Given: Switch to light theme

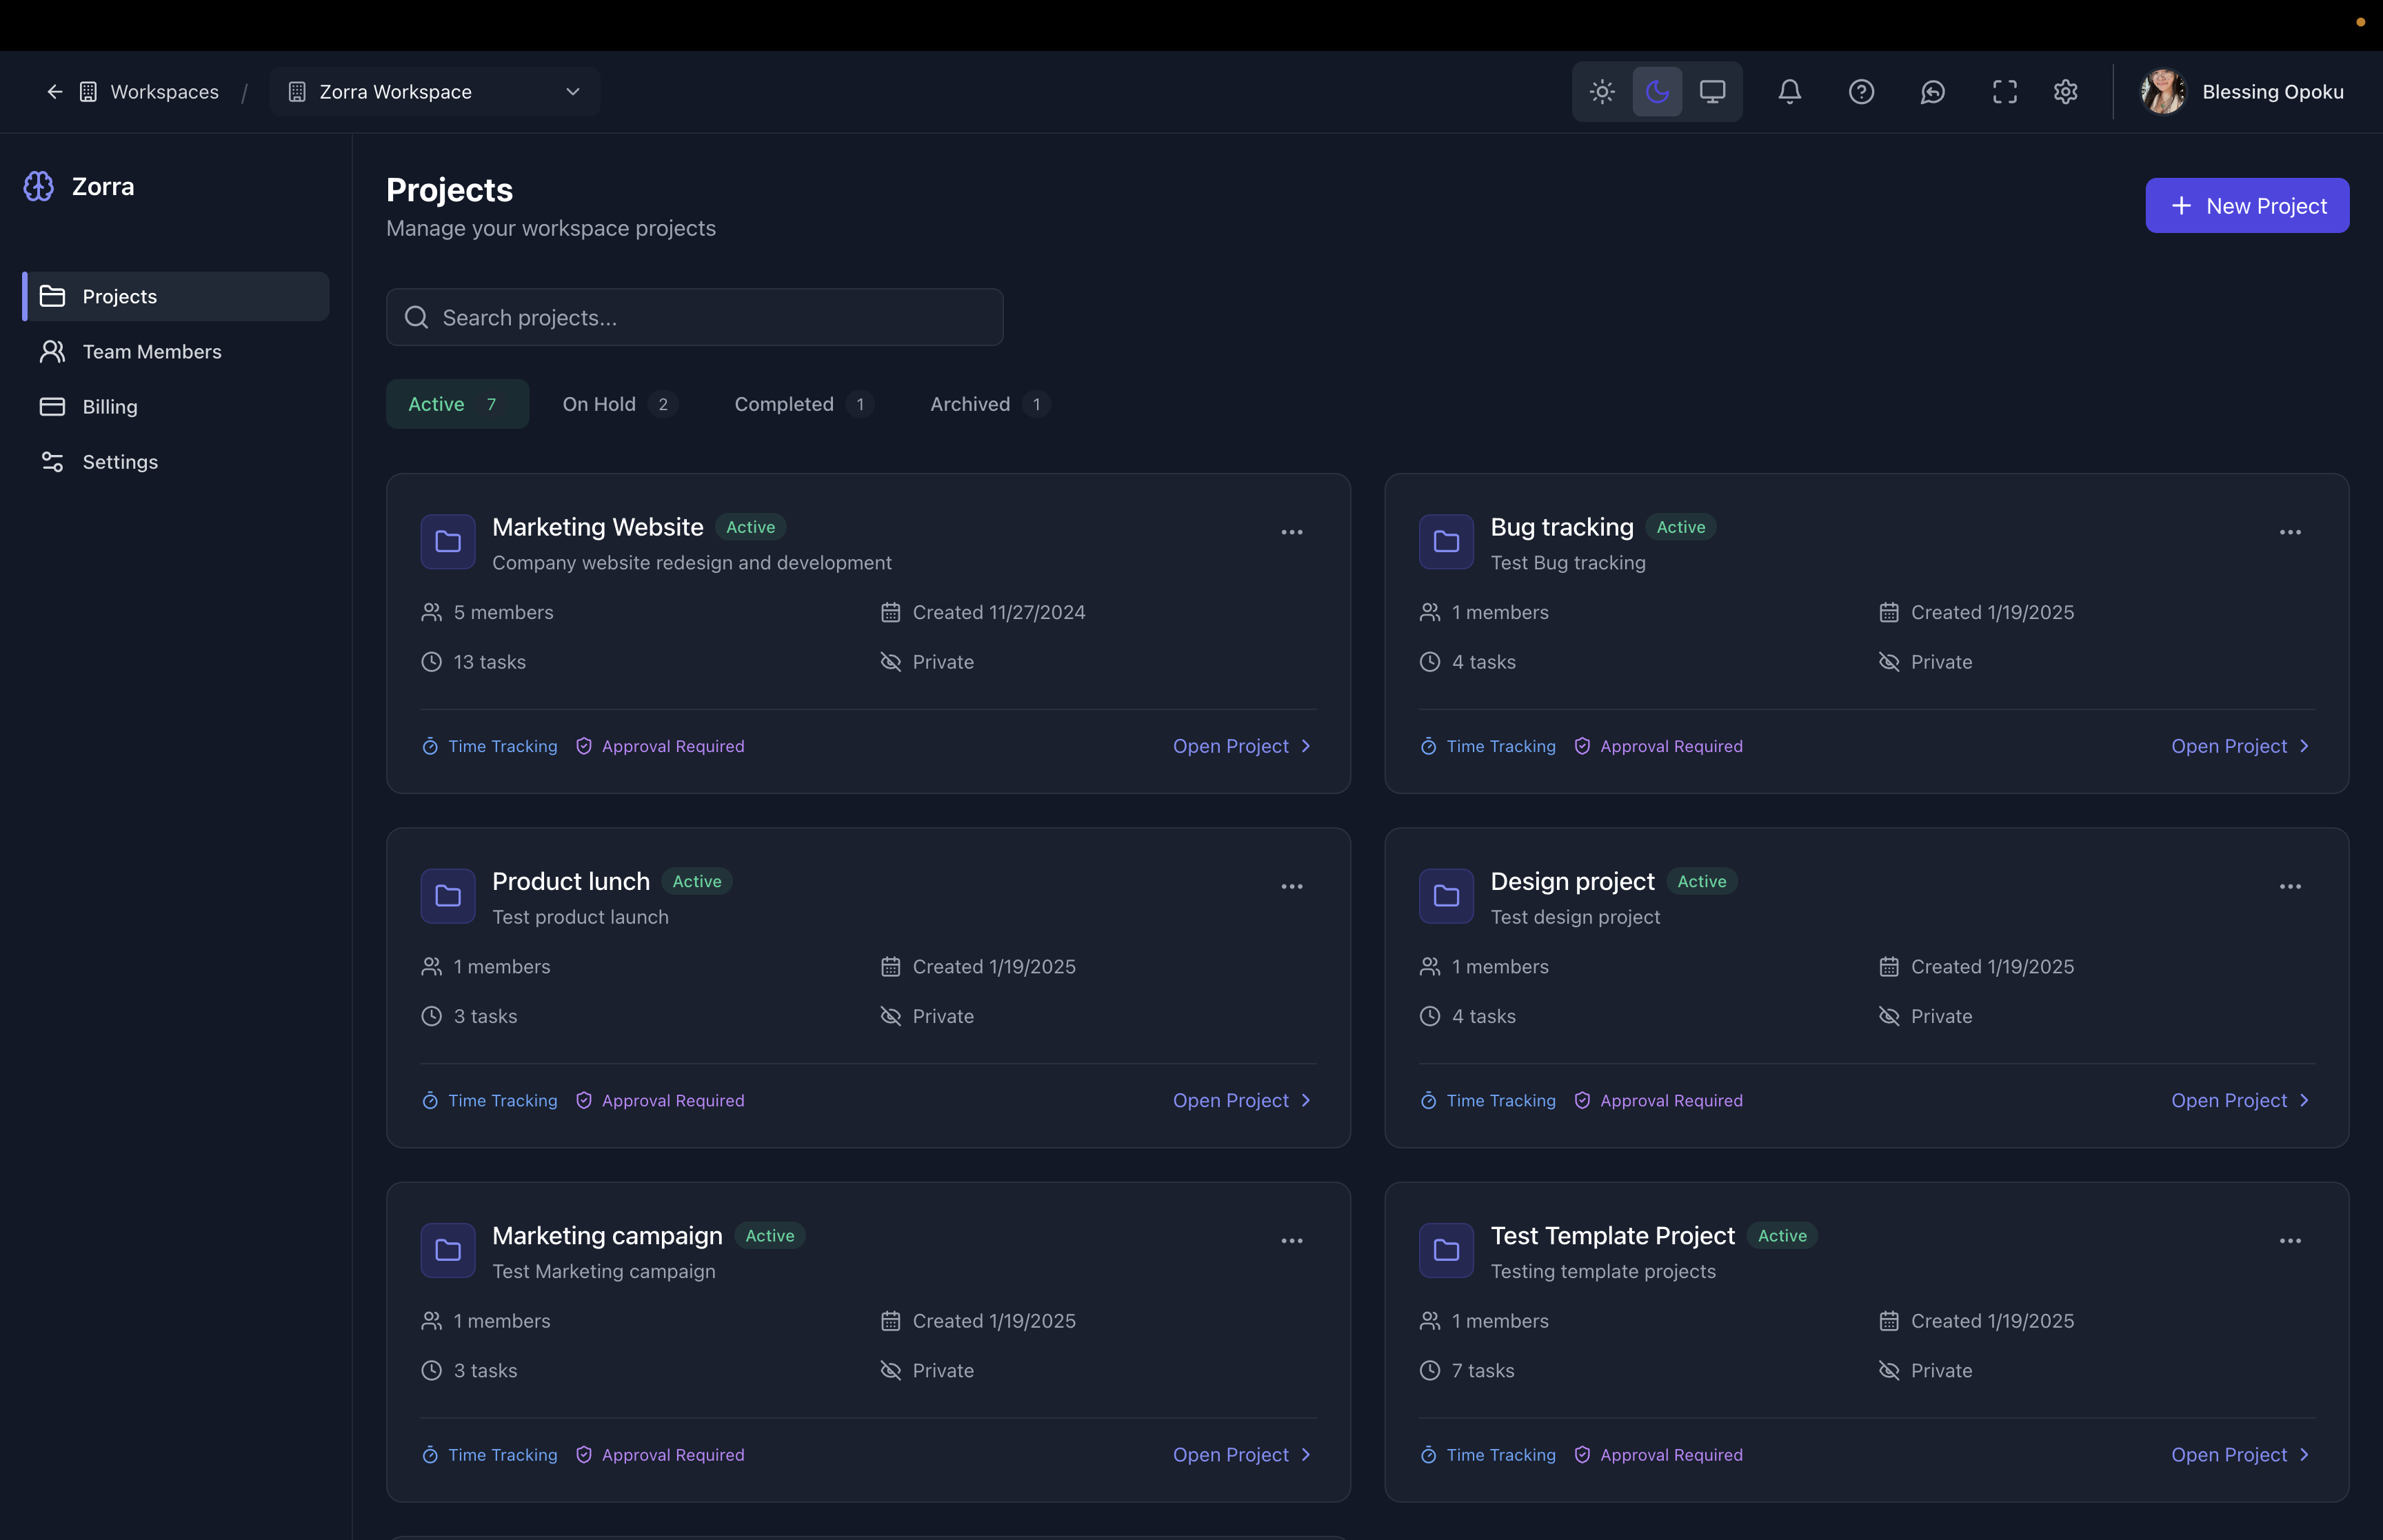Looking at the screenshot, I should (x=1602, y=92).
